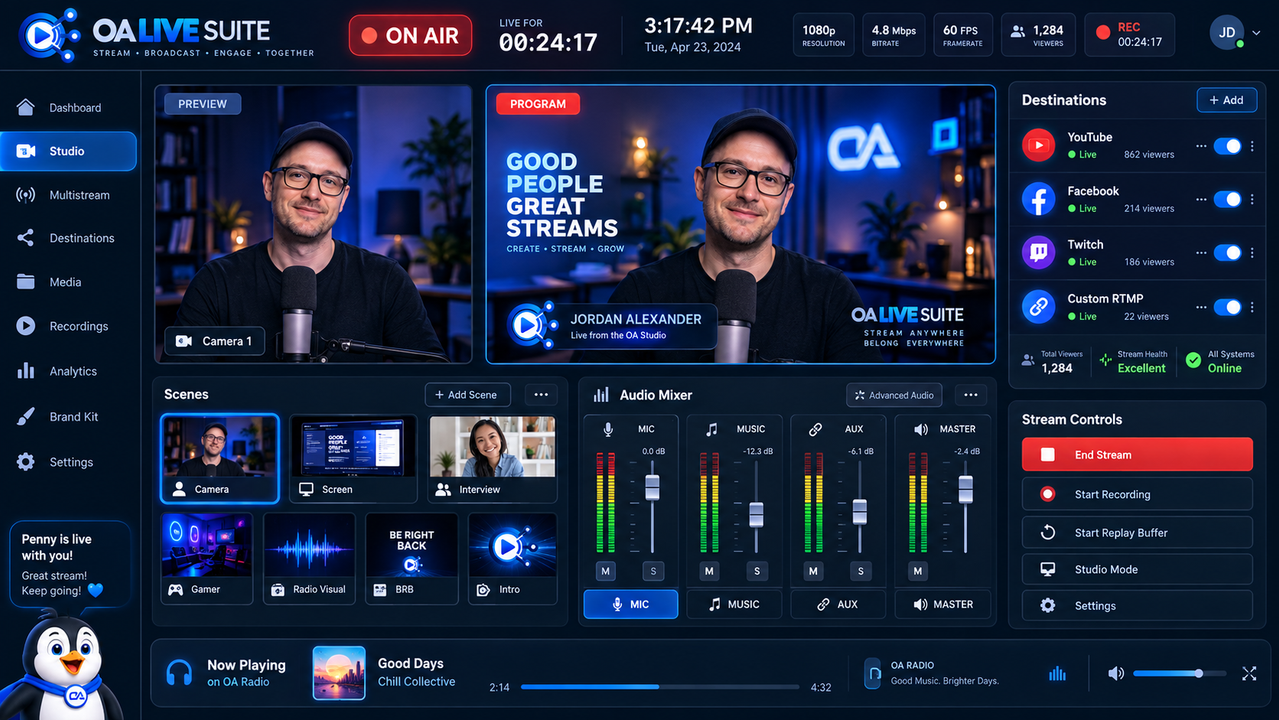Open Advanced Audio settings
Viewport: 1279px width, 720px height.
coord(894,395)
